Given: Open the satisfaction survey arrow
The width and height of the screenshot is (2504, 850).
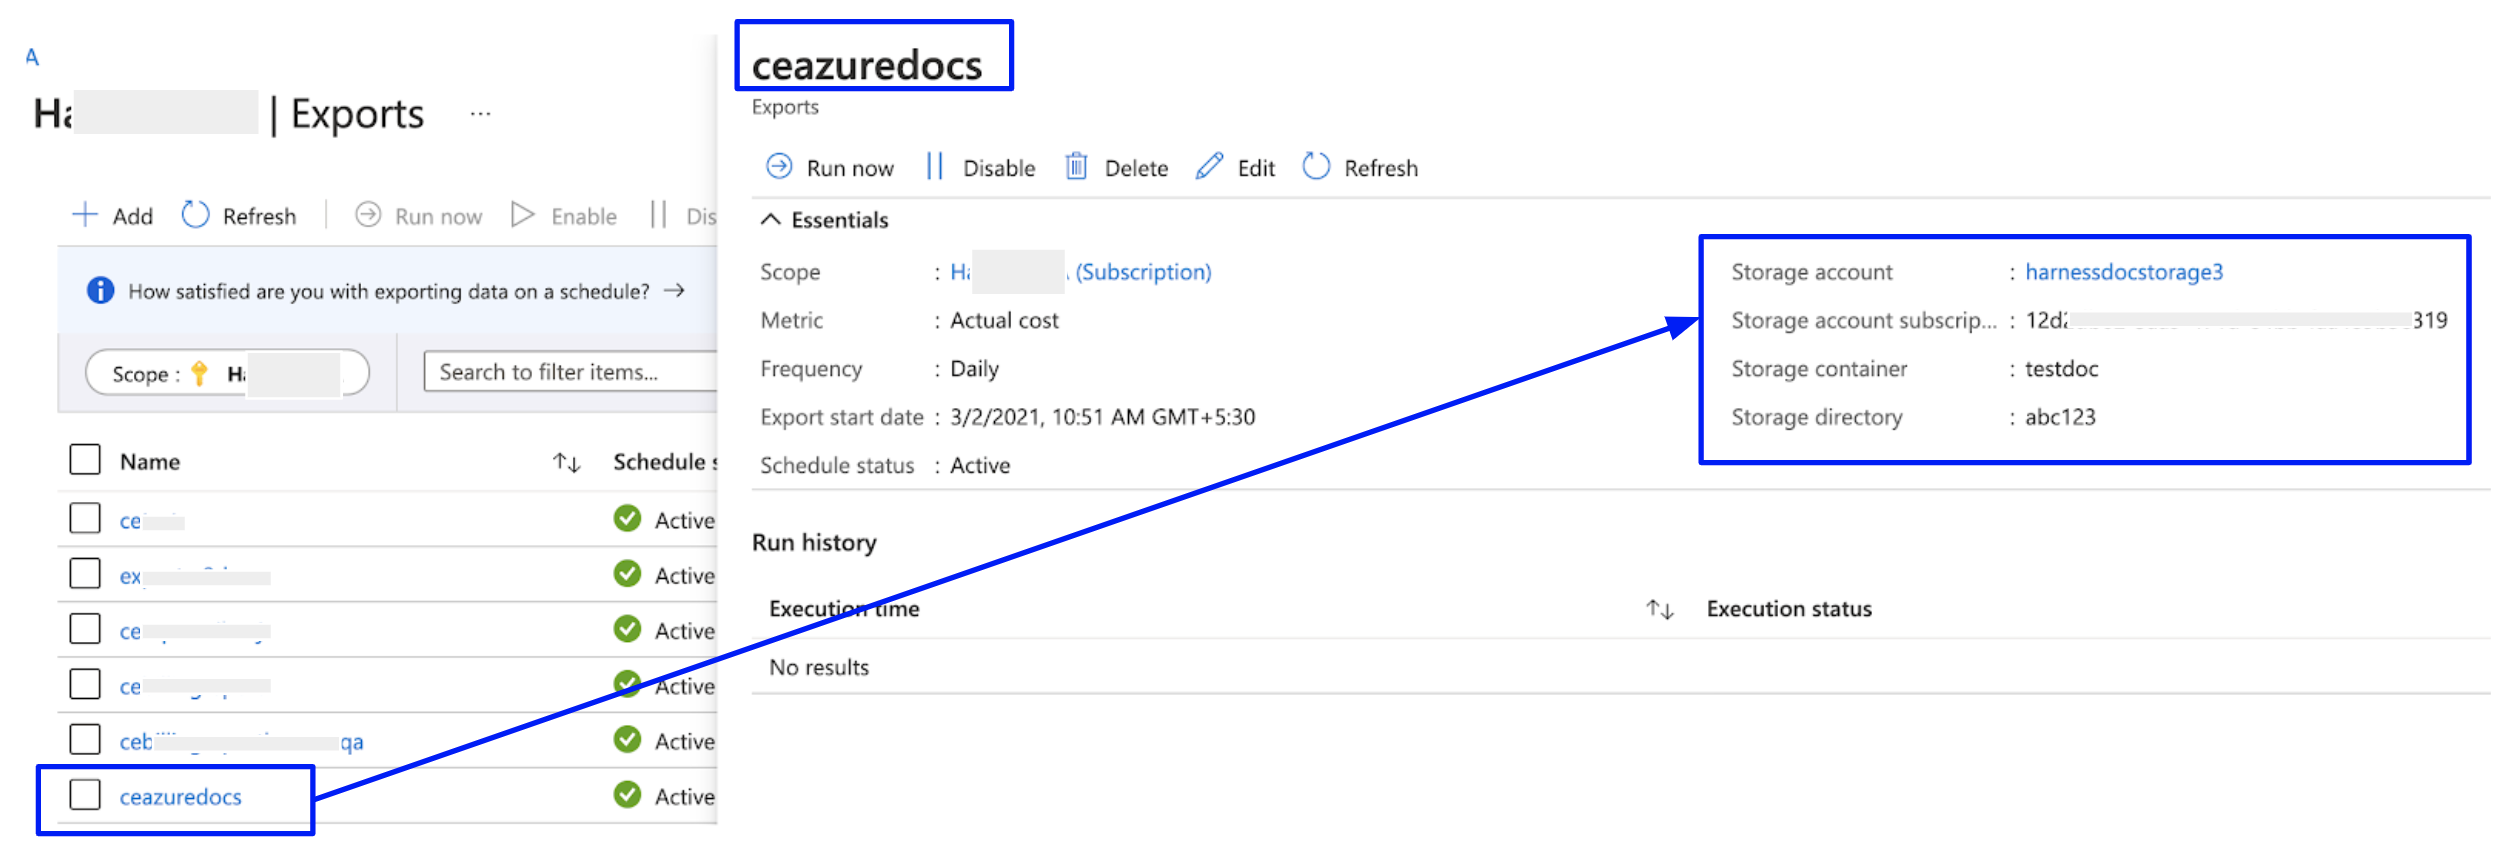Looking at the screenshot, I should (x=676, y=291).
